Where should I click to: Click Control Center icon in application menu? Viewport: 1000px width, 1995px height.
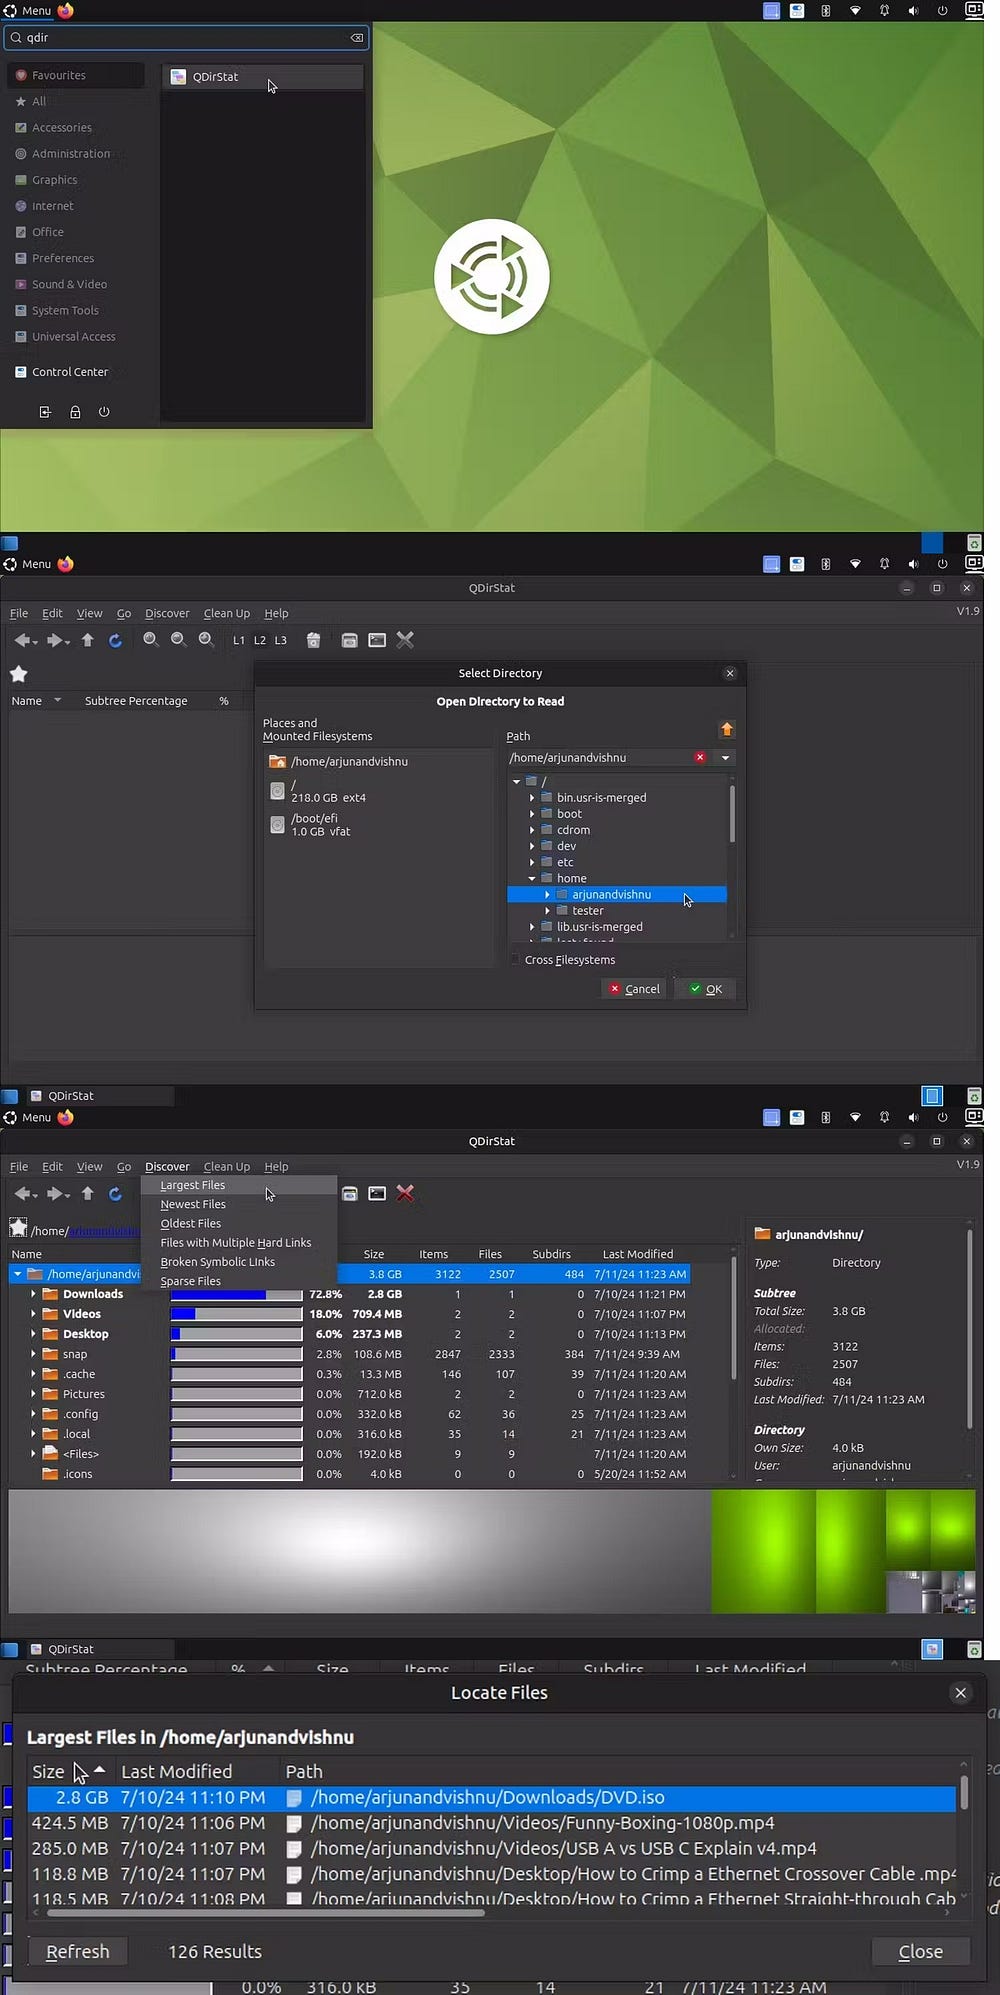tap(21, 372)
